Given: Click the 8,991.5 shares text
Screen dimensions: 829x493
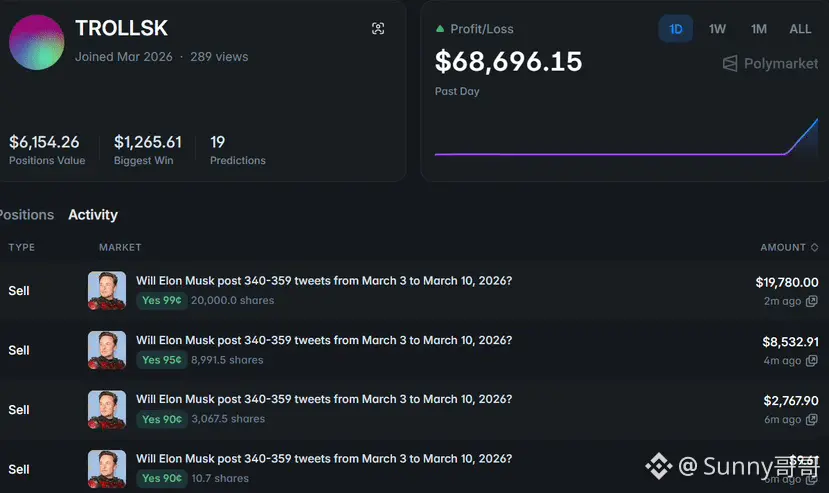Looking at the screenshot, I should click(x=227, y=360).
